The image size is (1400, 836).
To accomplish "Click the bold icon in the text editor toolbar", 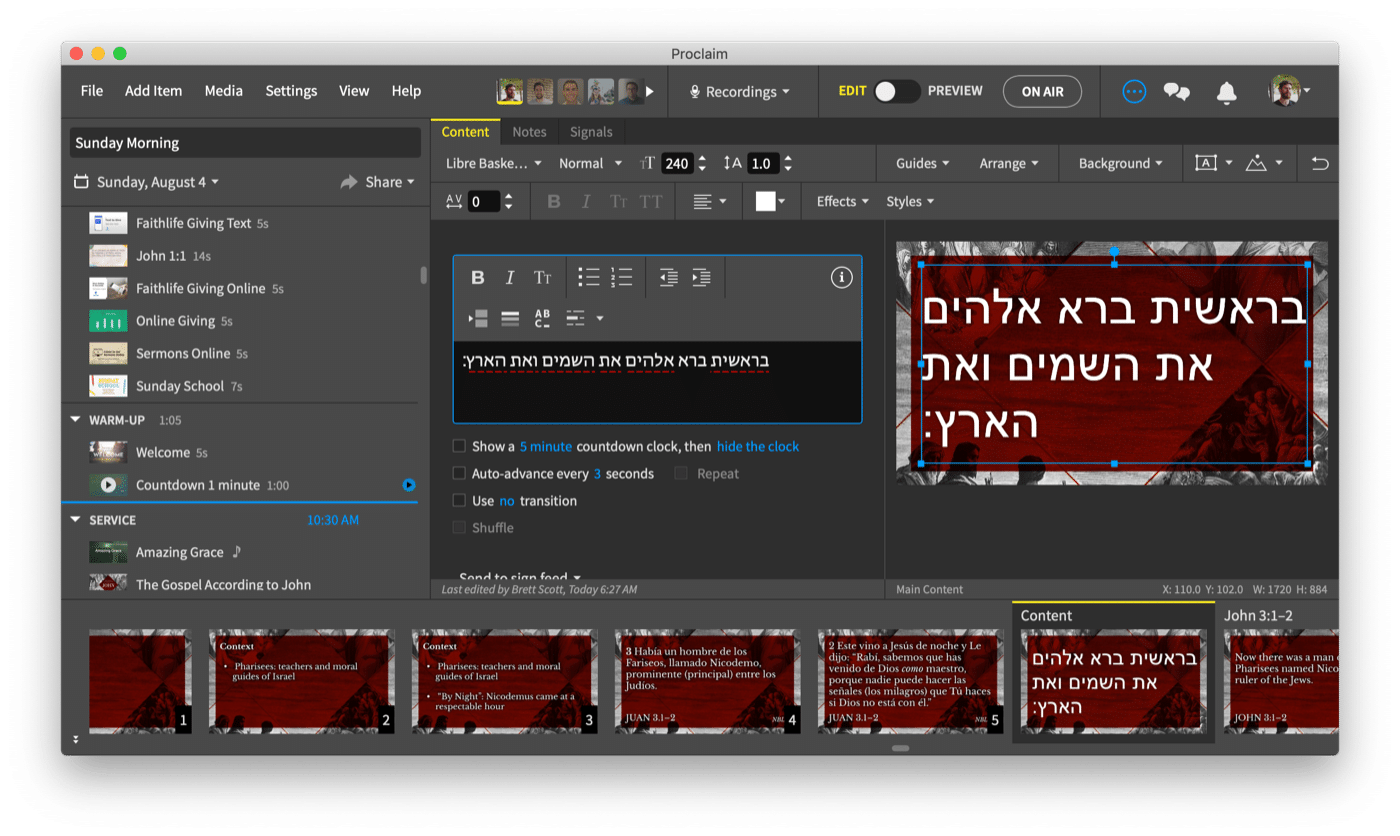I will click(x=478, y=278).
